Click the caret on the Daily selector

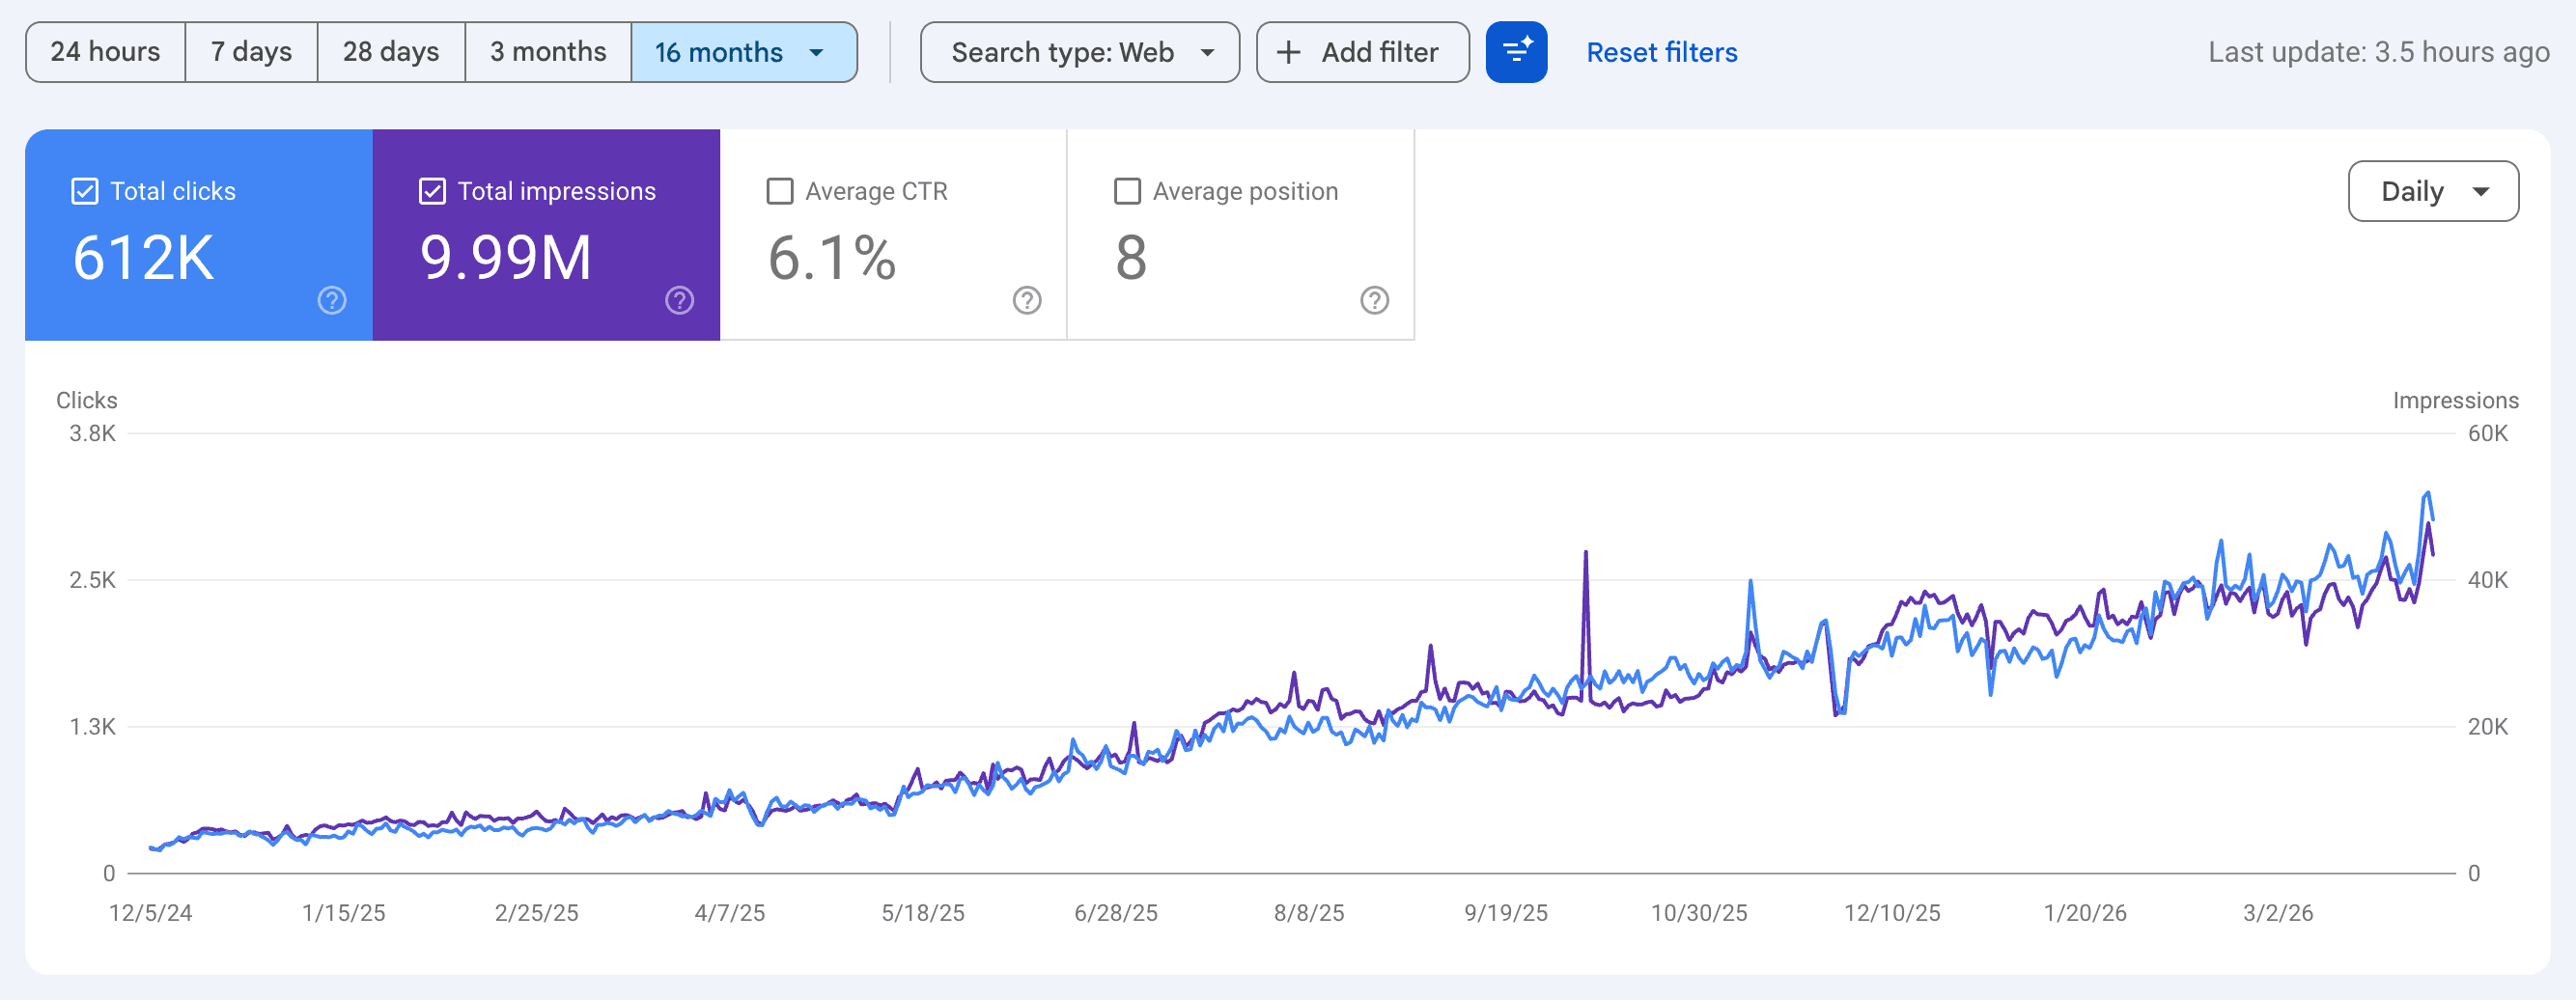(2483, 190)
